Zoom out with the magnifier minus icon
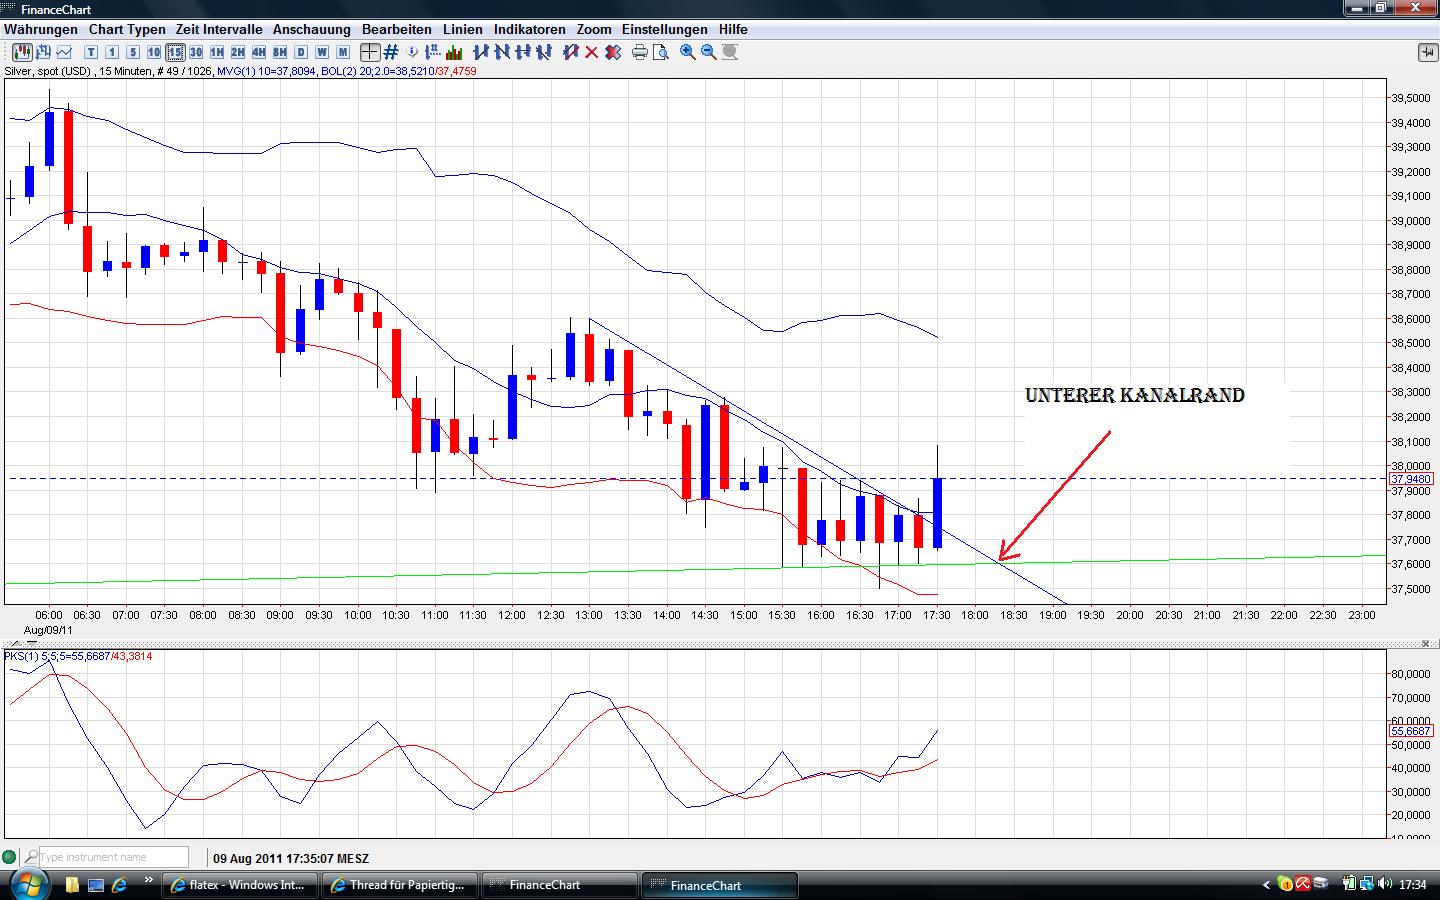 tap(709, 52)
